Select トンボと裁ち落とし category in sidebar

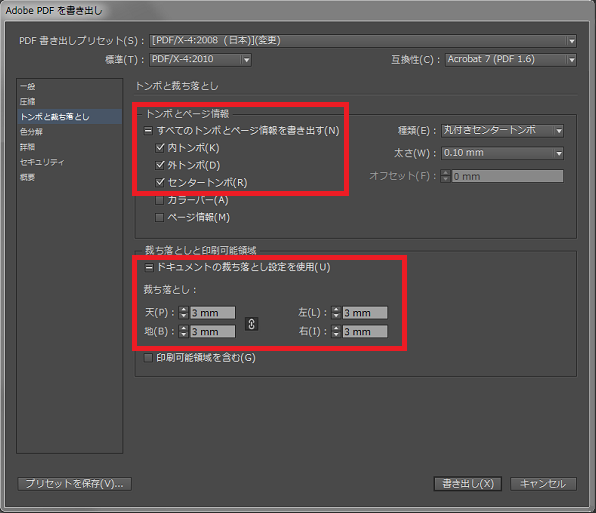click(x=70, y=117)
